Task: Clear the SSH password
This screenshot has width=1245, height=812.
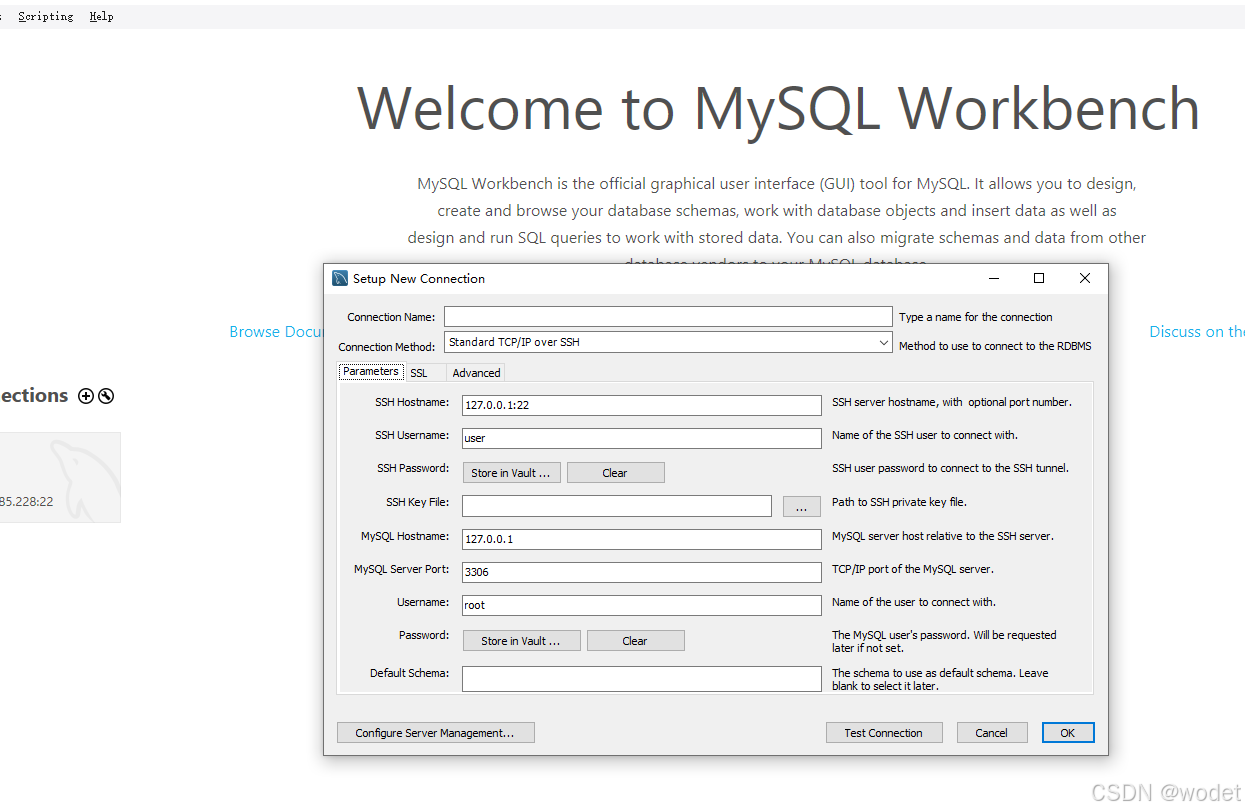Action: [615, 473]
